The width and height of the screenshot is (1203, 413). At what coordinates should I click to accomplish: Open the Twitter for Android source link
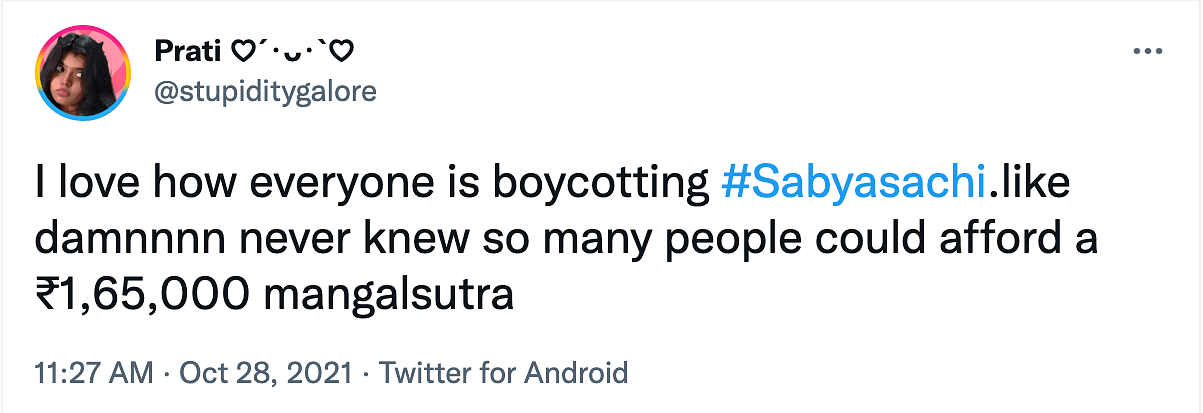[504, 374]
